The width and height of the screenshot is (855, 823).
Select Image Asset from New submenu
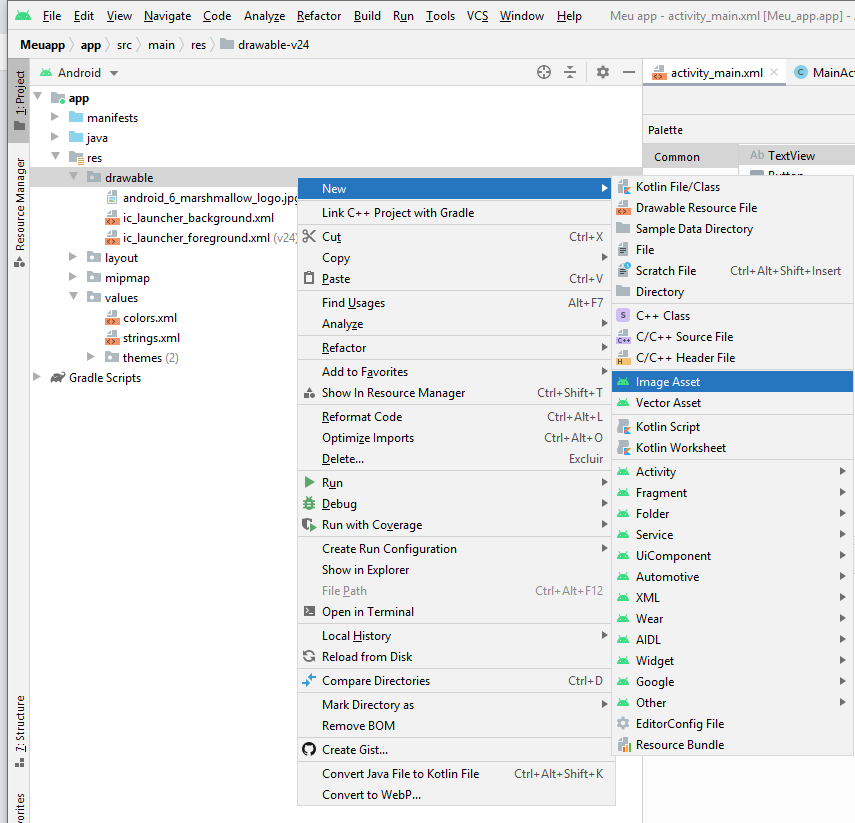668,382
